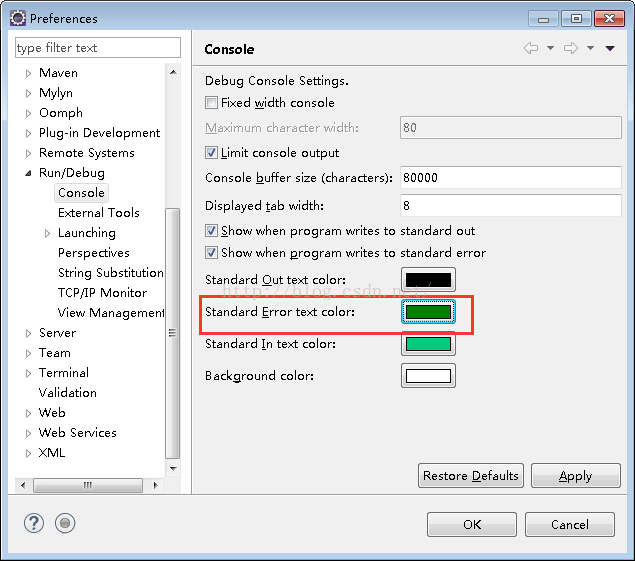Expand the XML tree node

point(28,453)
